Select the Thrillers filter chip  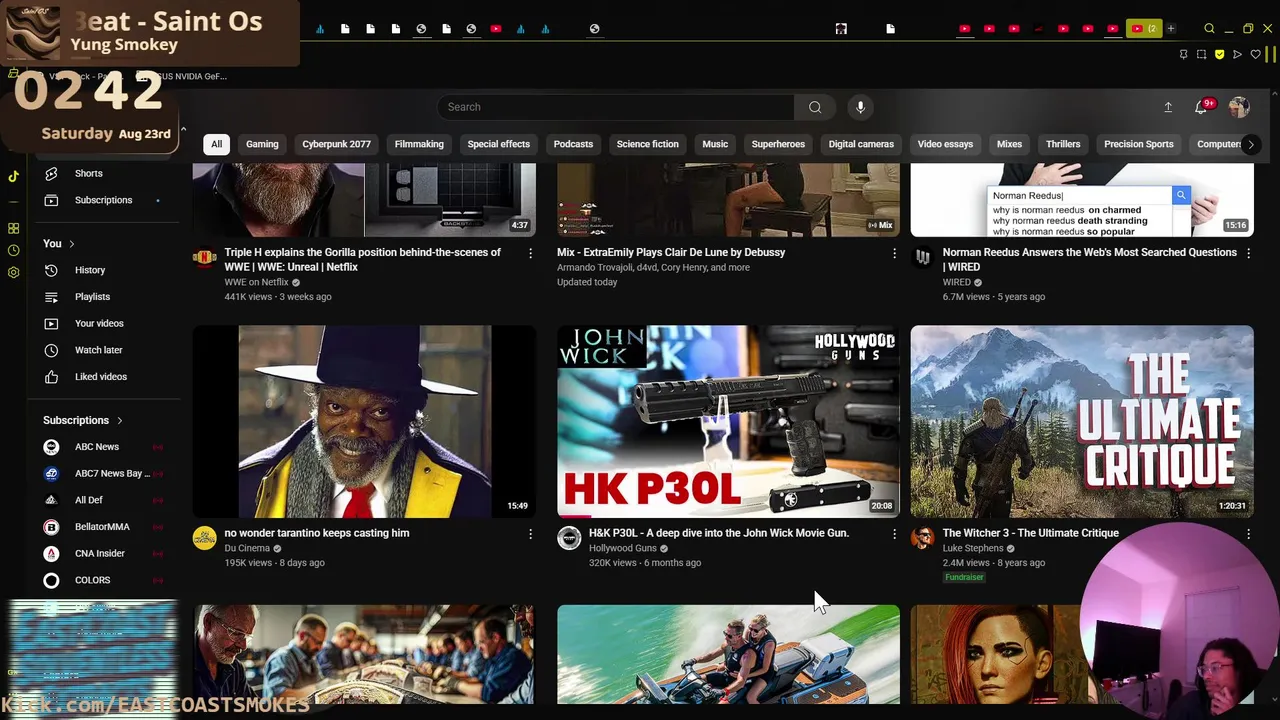[1063, 144]
